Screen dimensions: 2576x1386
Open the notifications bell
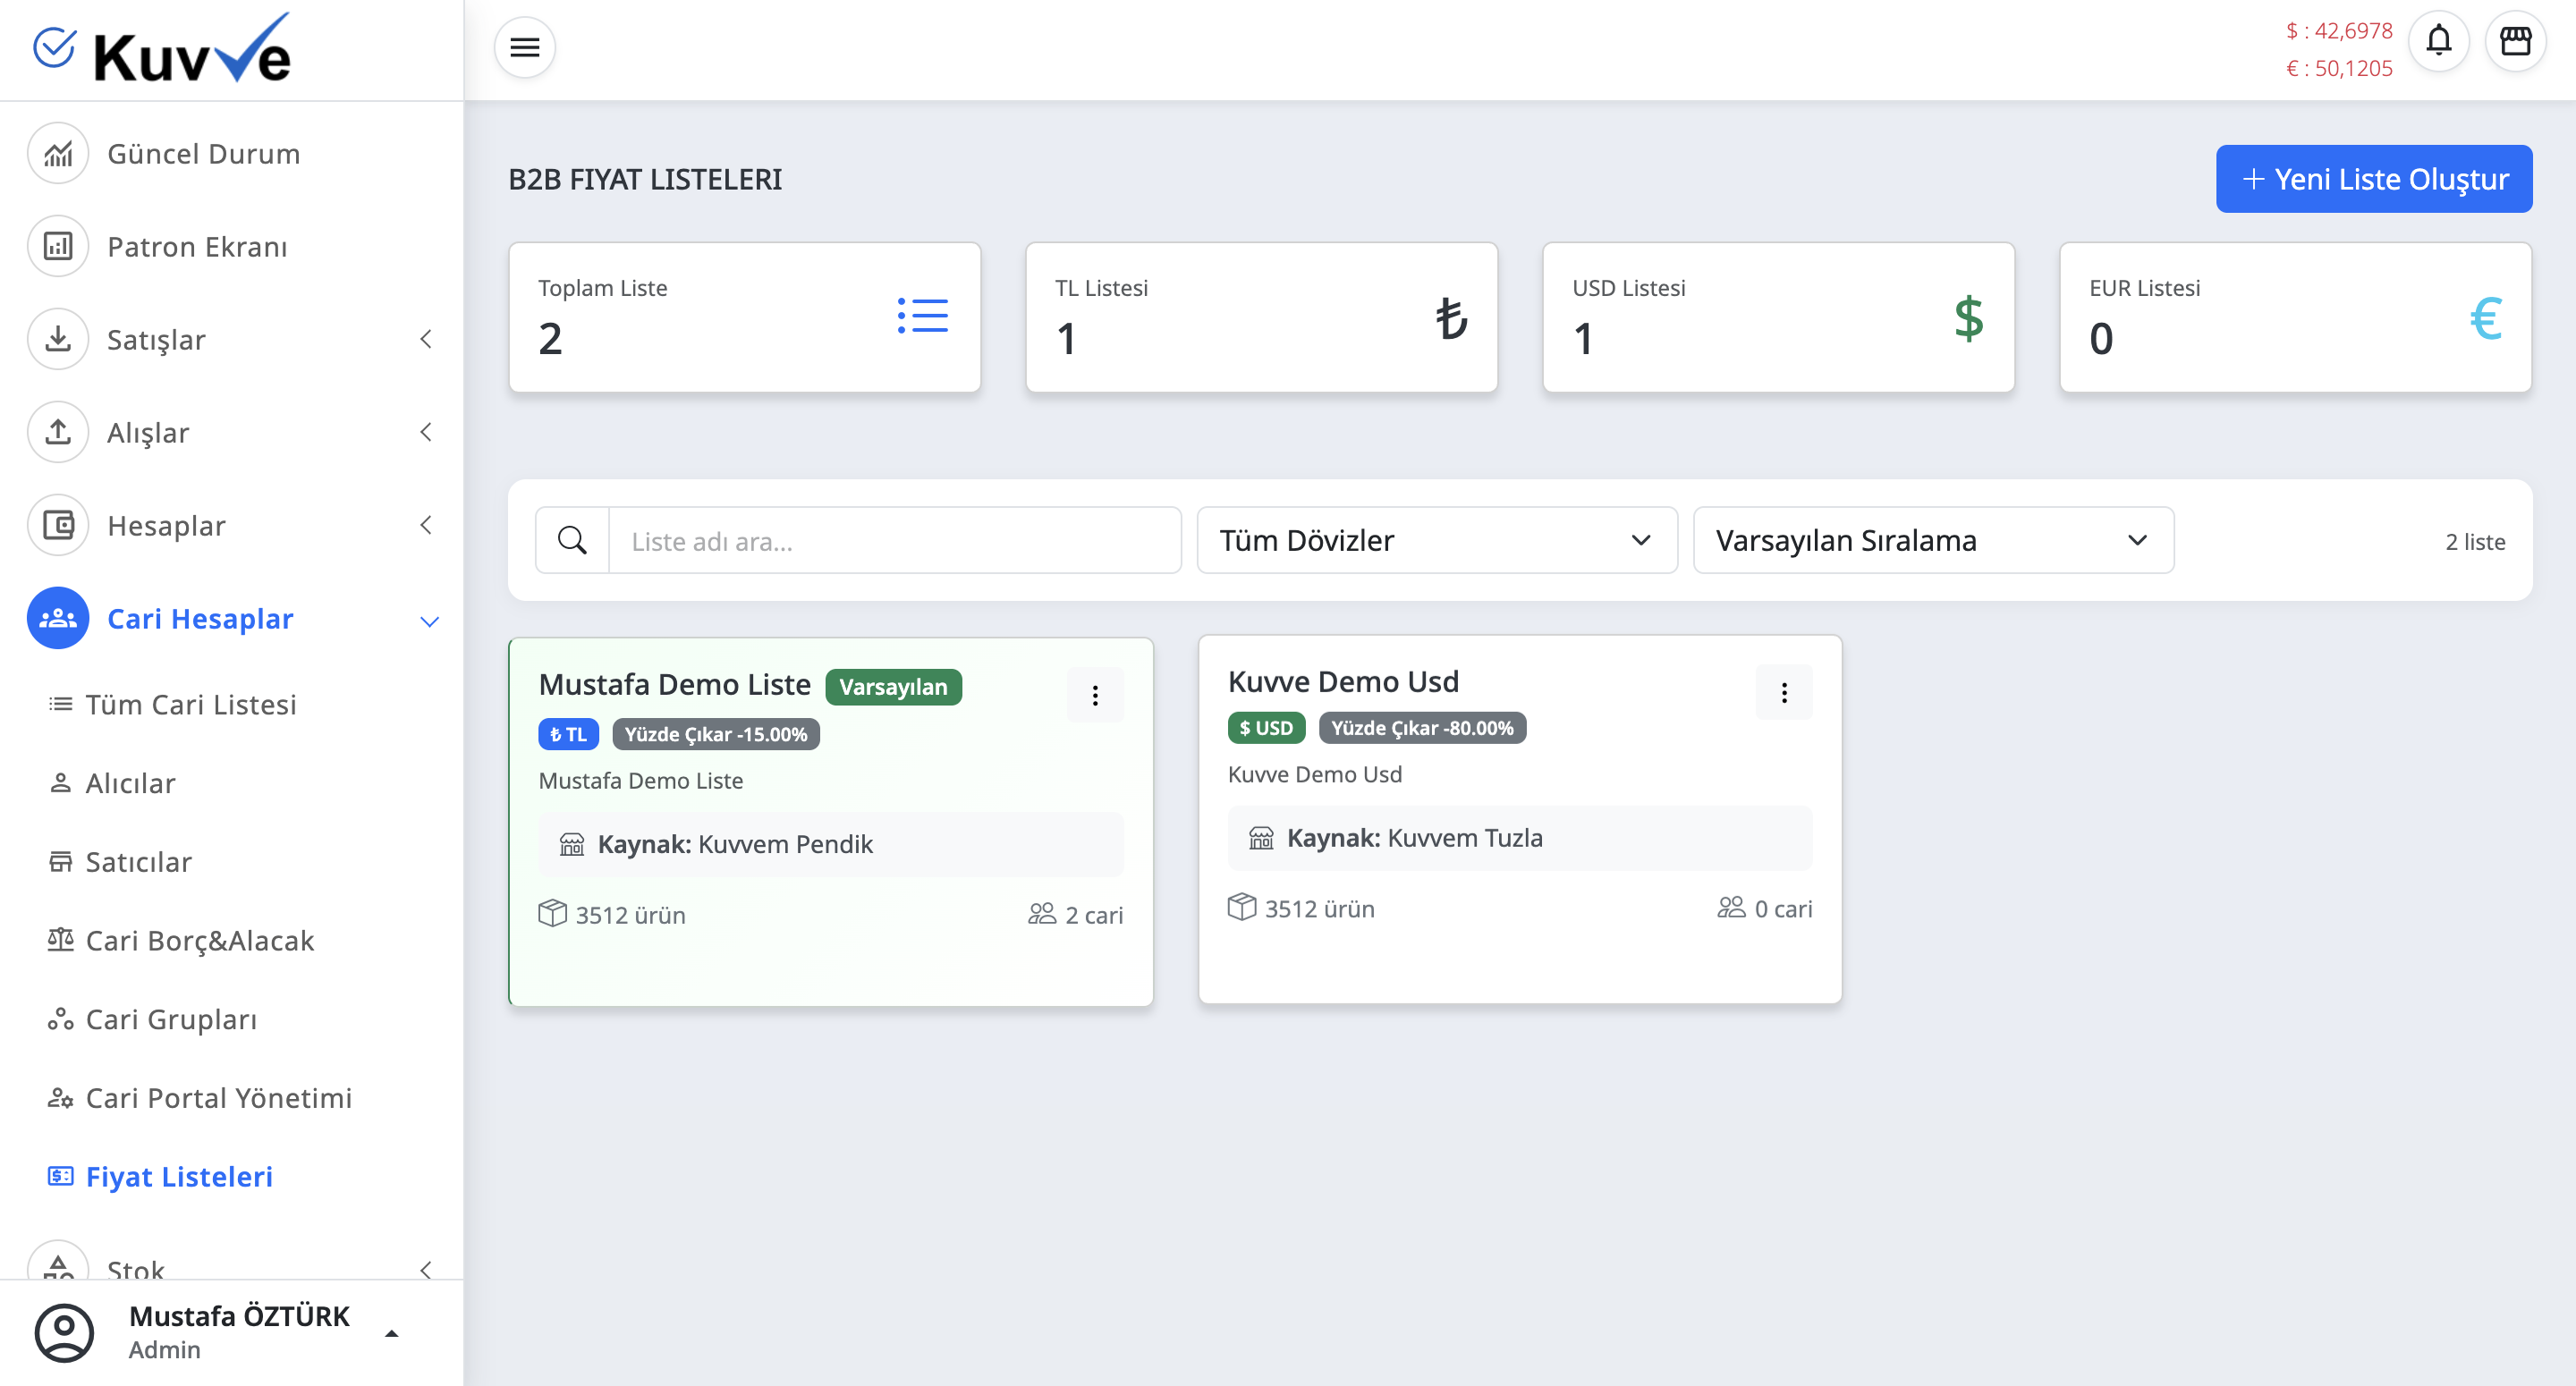[2438, 41]
